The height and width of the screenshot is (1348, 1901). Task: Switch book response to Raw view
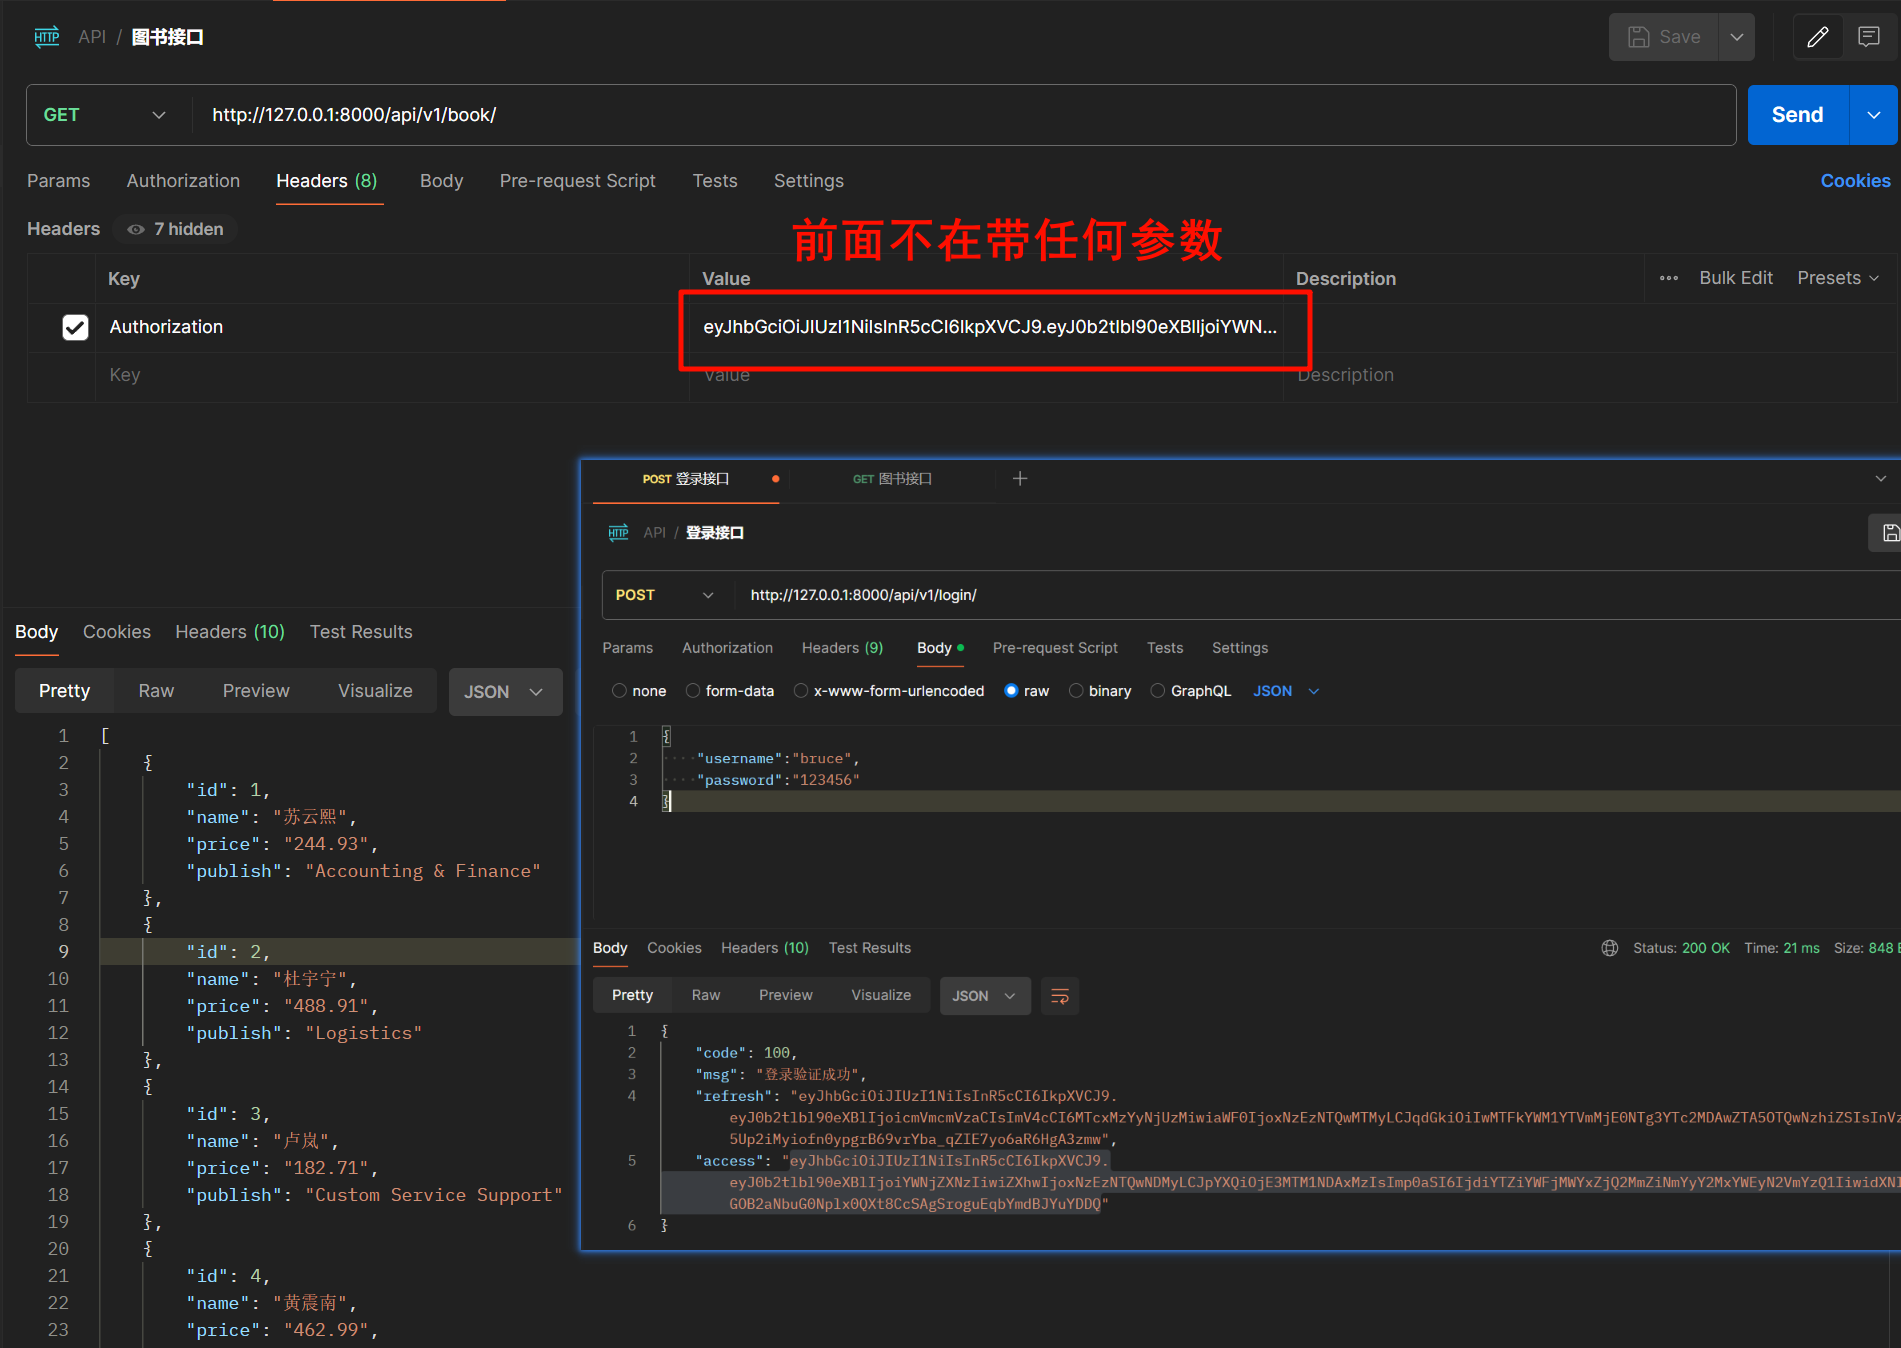[156, 691]
